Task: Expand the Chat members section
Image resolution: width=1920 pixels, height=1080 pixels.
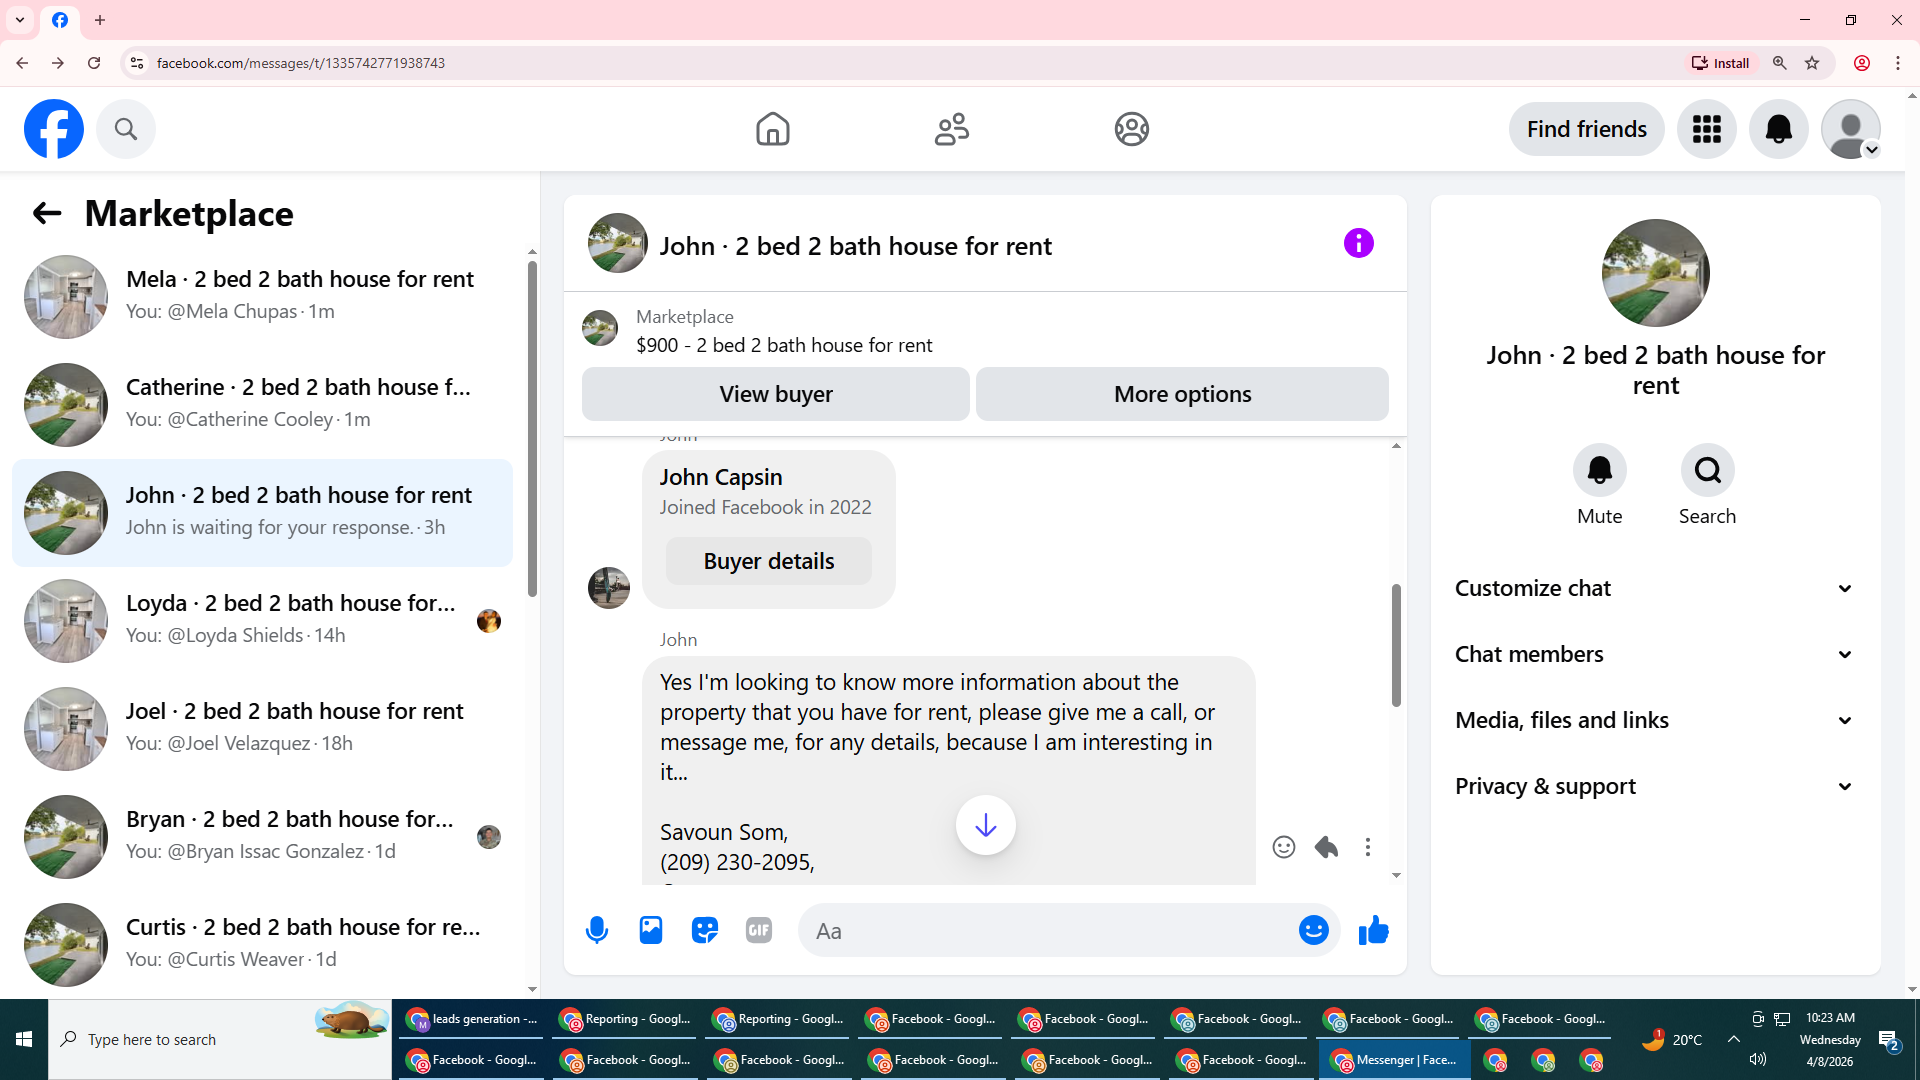Action: [x=1655, y=654]
